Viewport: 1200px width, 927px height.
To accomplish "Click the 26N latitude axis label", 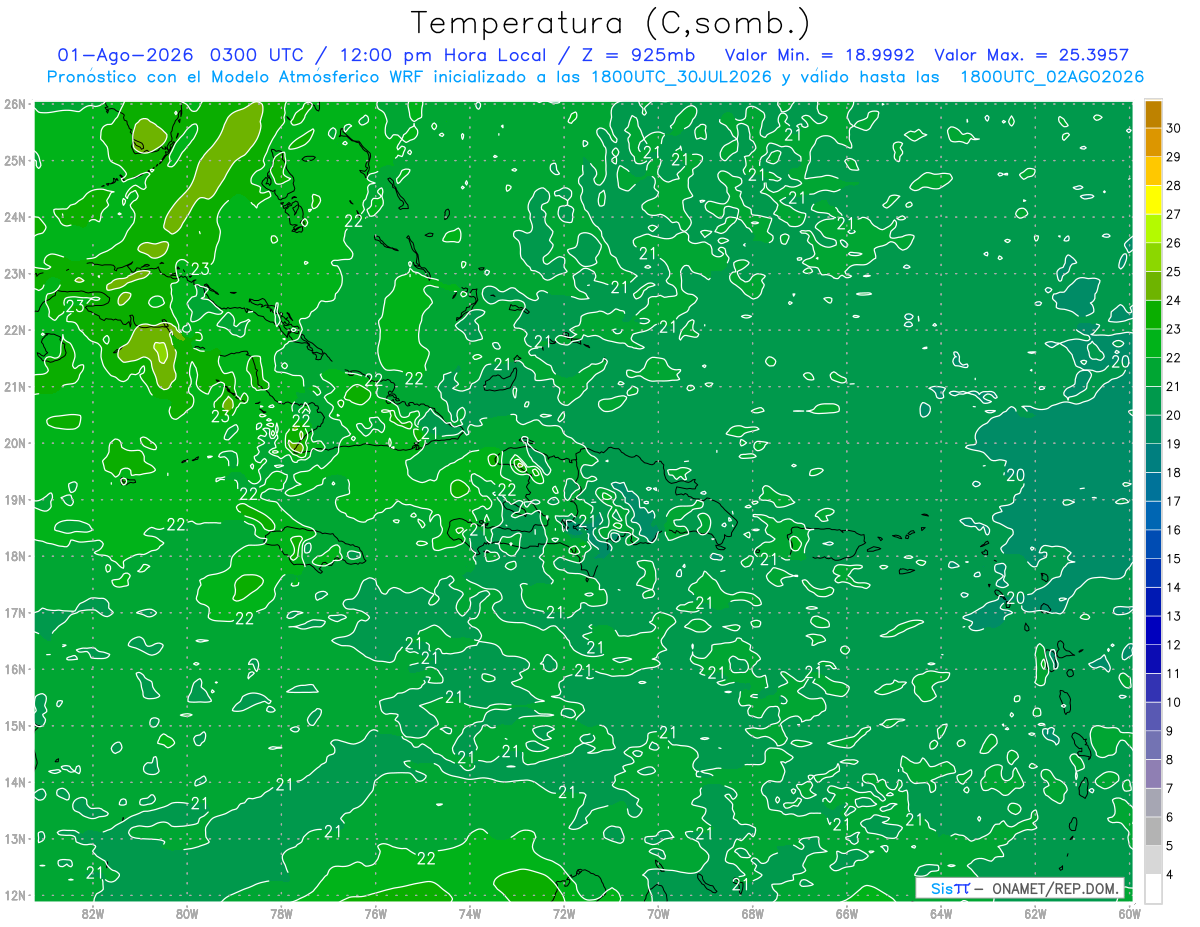I will [15, 104].
